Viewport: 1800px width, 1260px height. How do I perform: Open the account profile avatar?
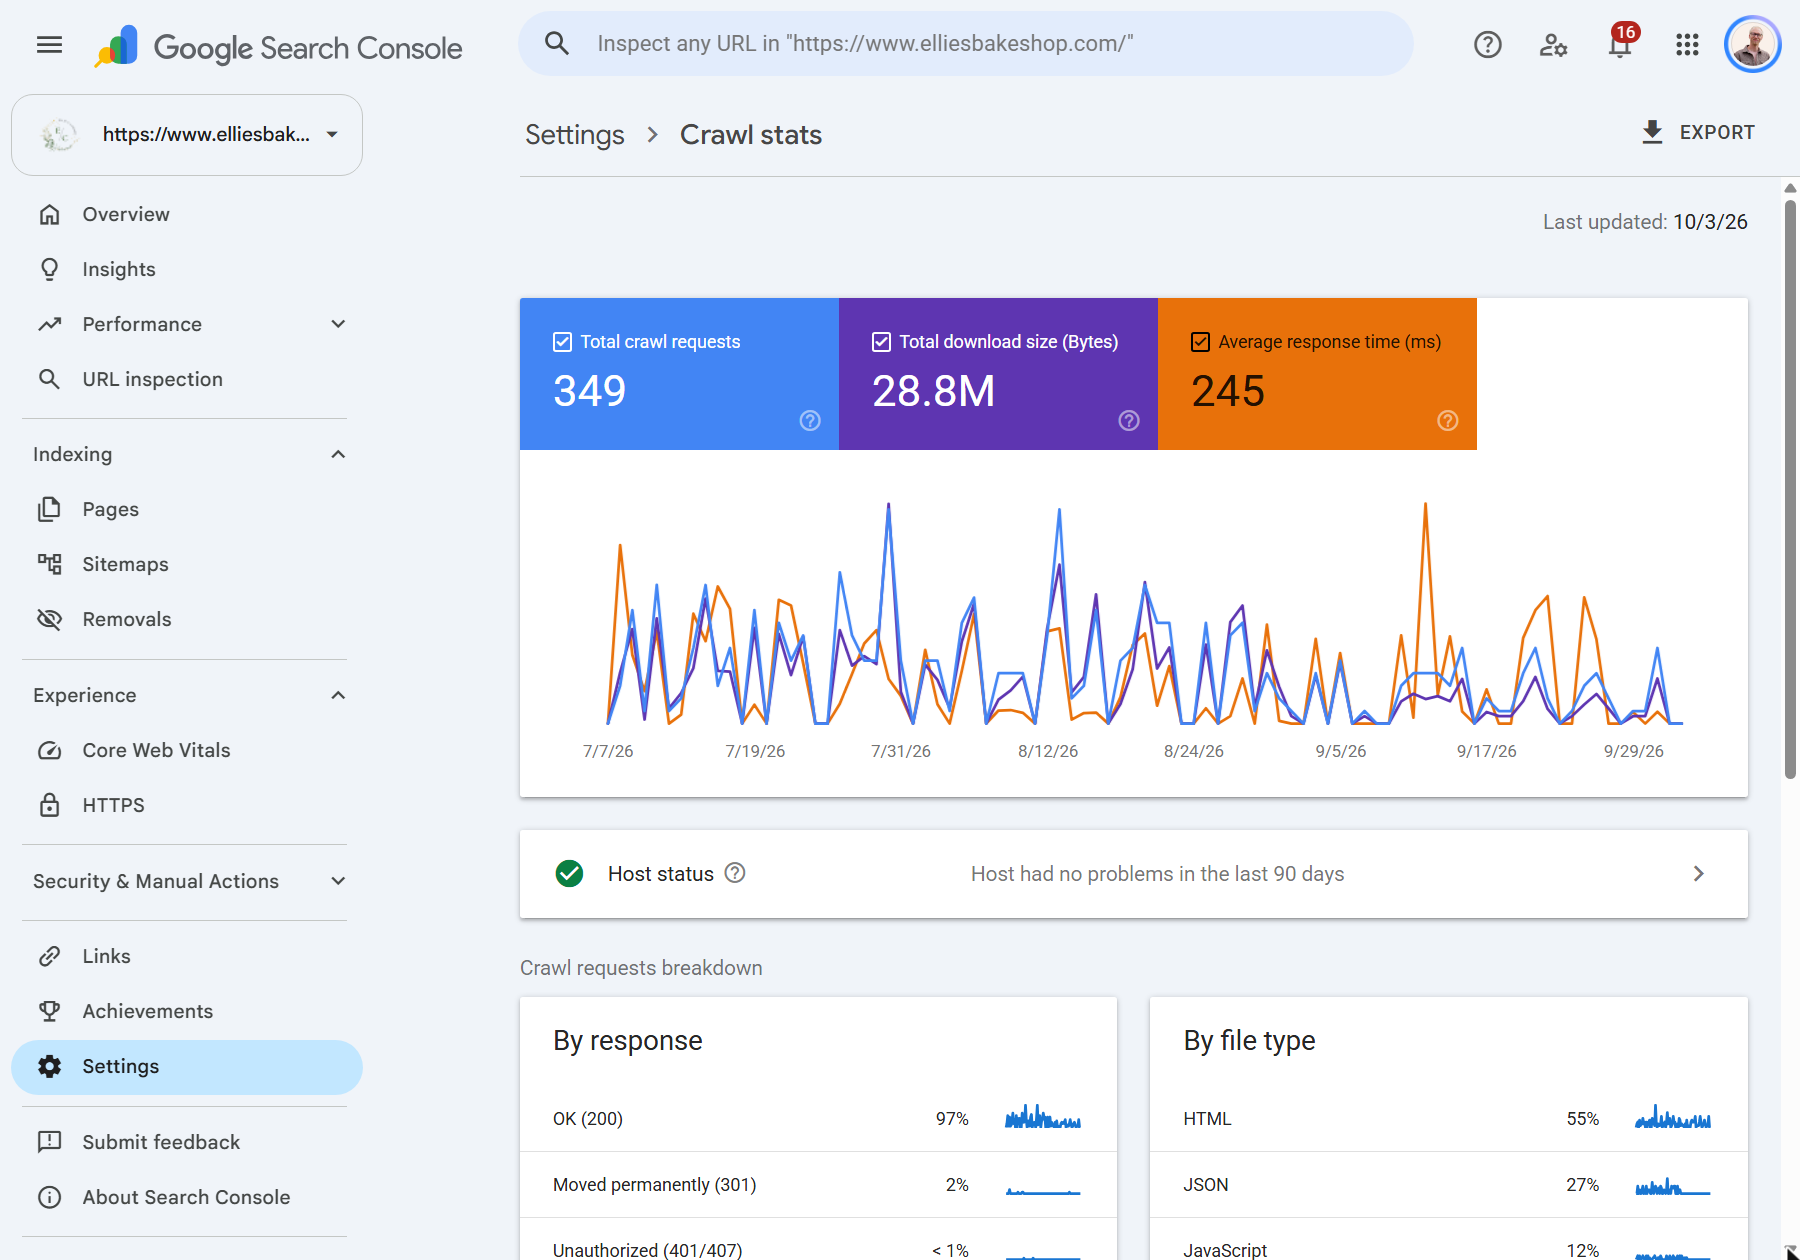point(1753,44)
